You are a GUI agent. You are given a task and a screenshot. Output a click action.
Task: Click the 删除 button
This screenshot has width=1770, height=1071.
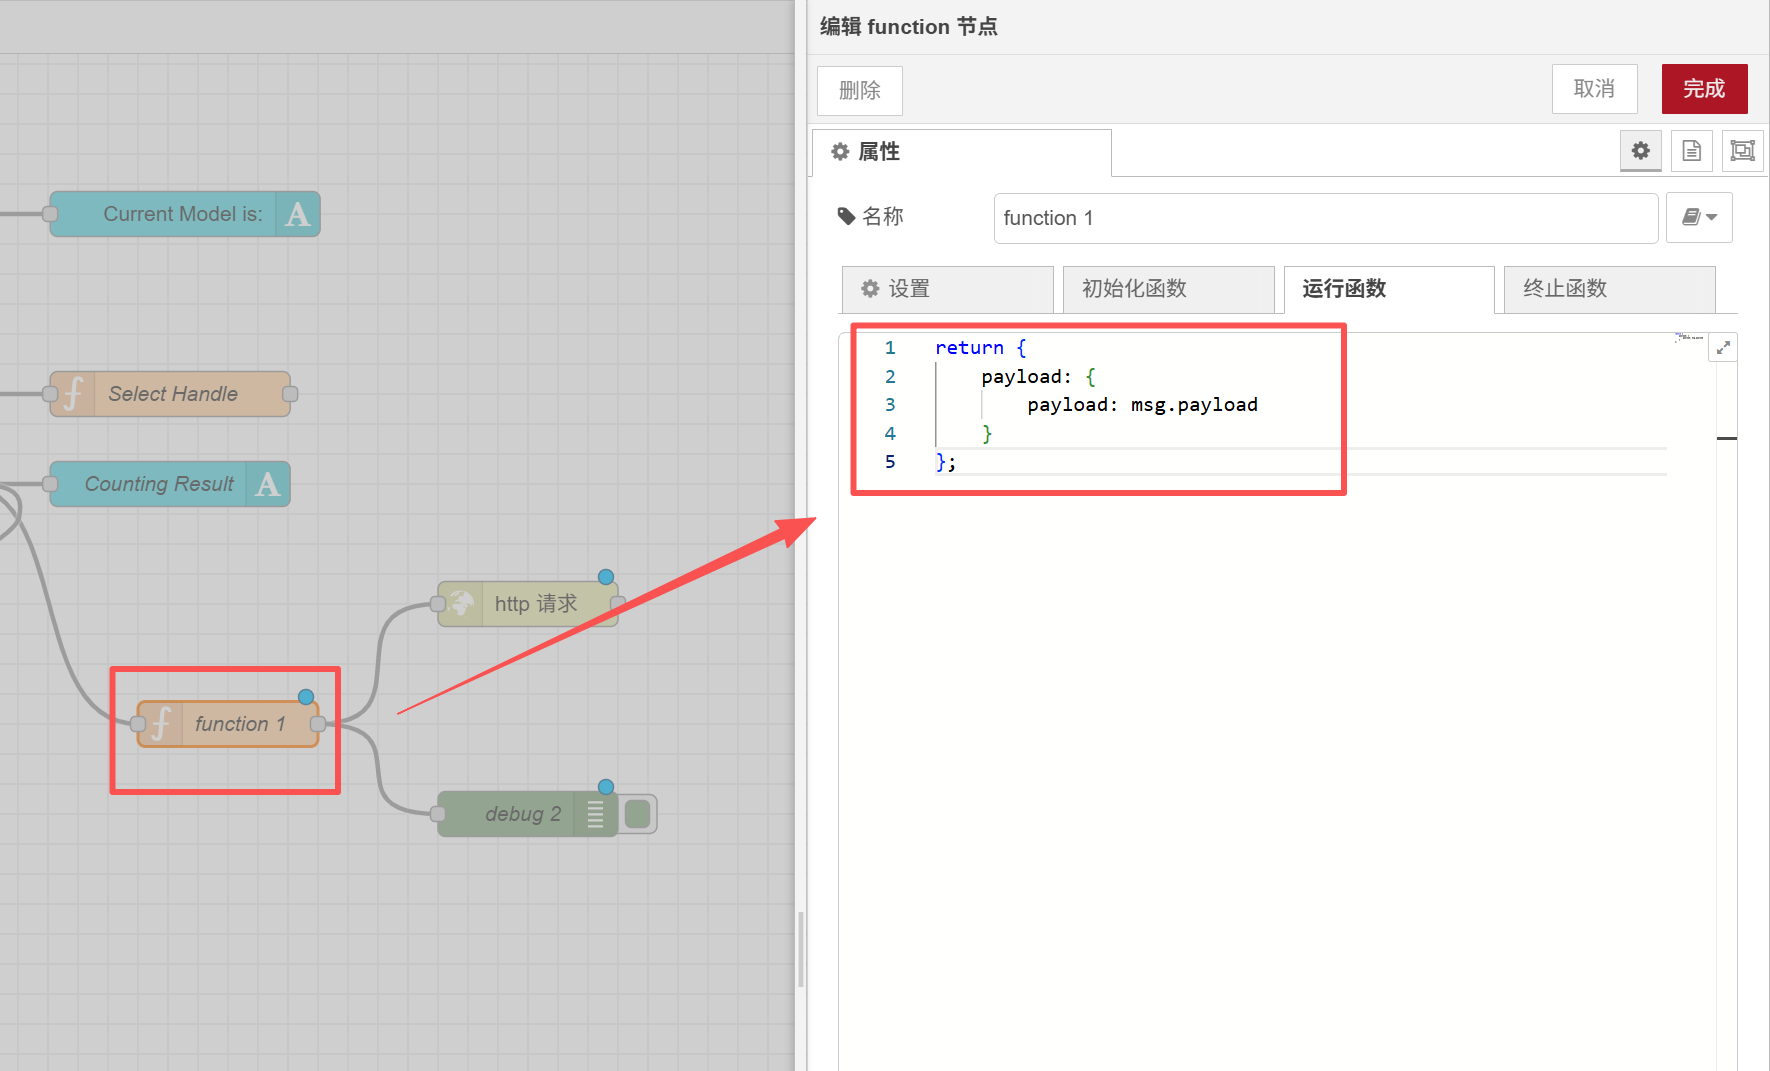pos(859,91)
